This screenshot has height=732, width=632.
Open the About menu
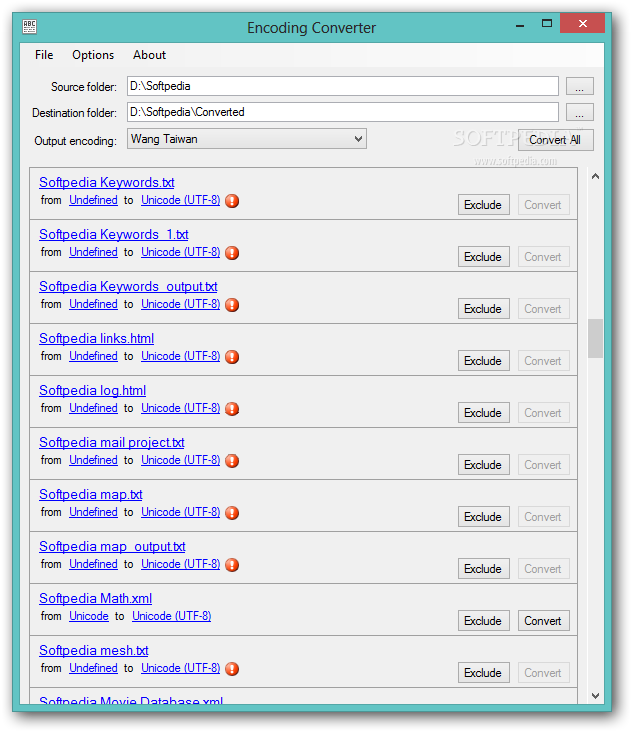tap(149, 55)
